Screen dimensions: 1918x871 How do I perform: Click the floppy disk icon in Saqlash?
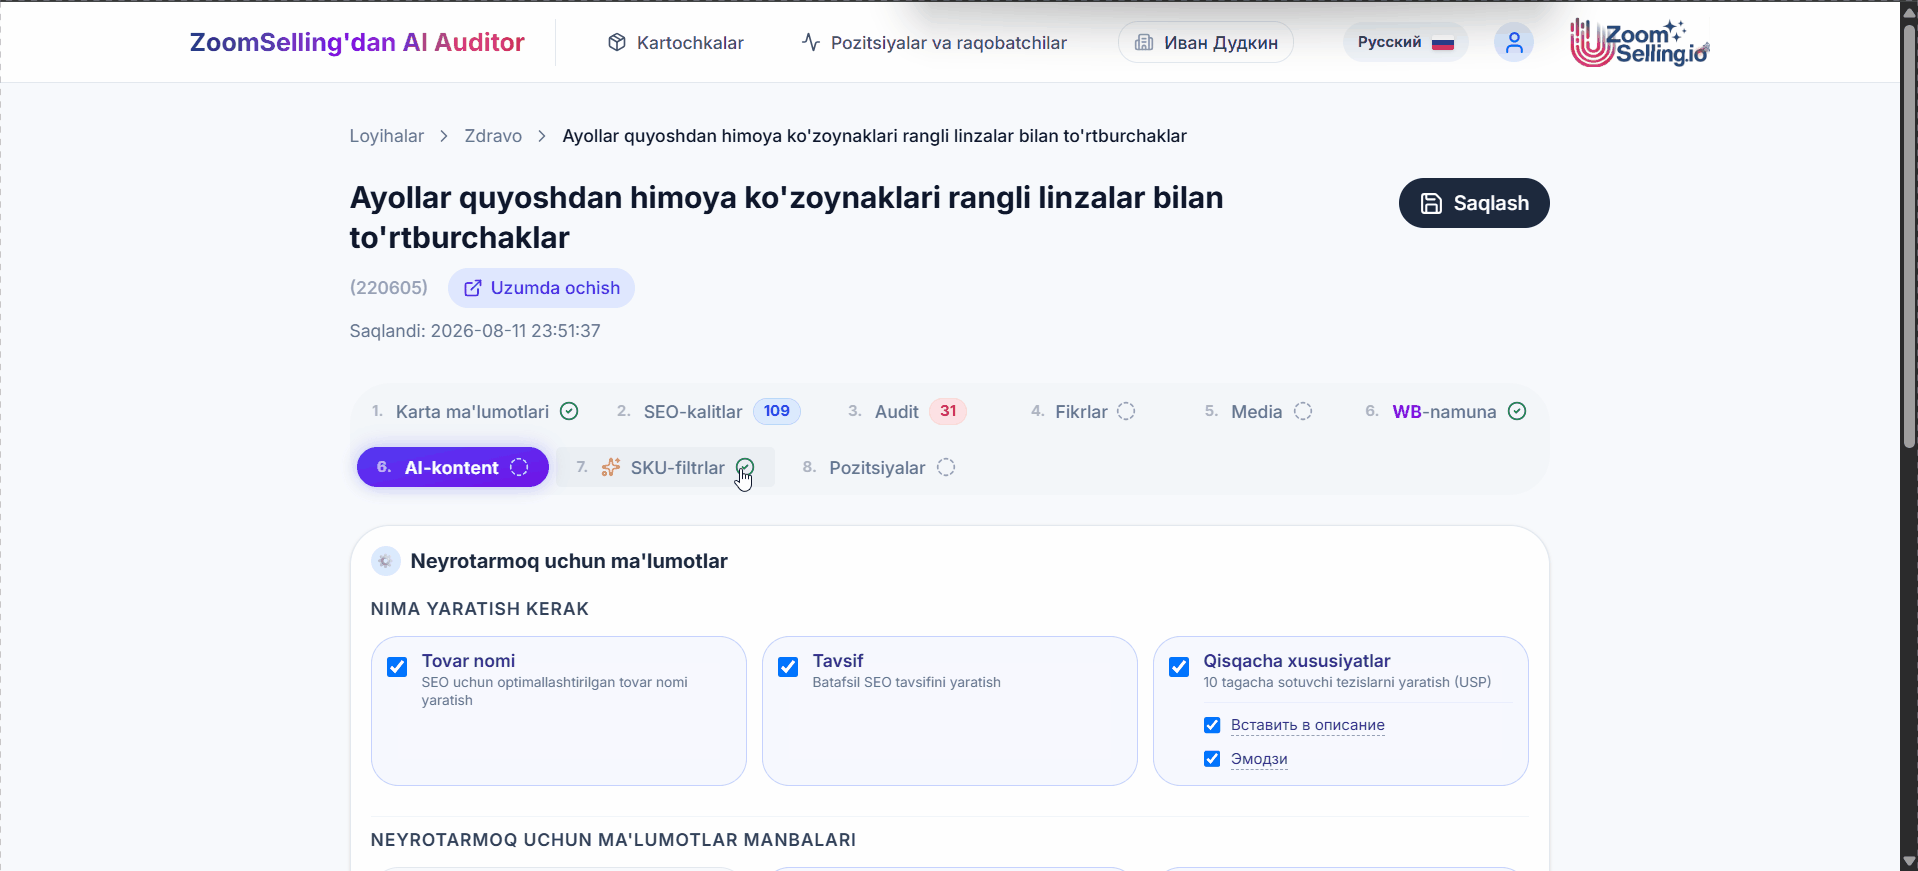(1431, 203)
